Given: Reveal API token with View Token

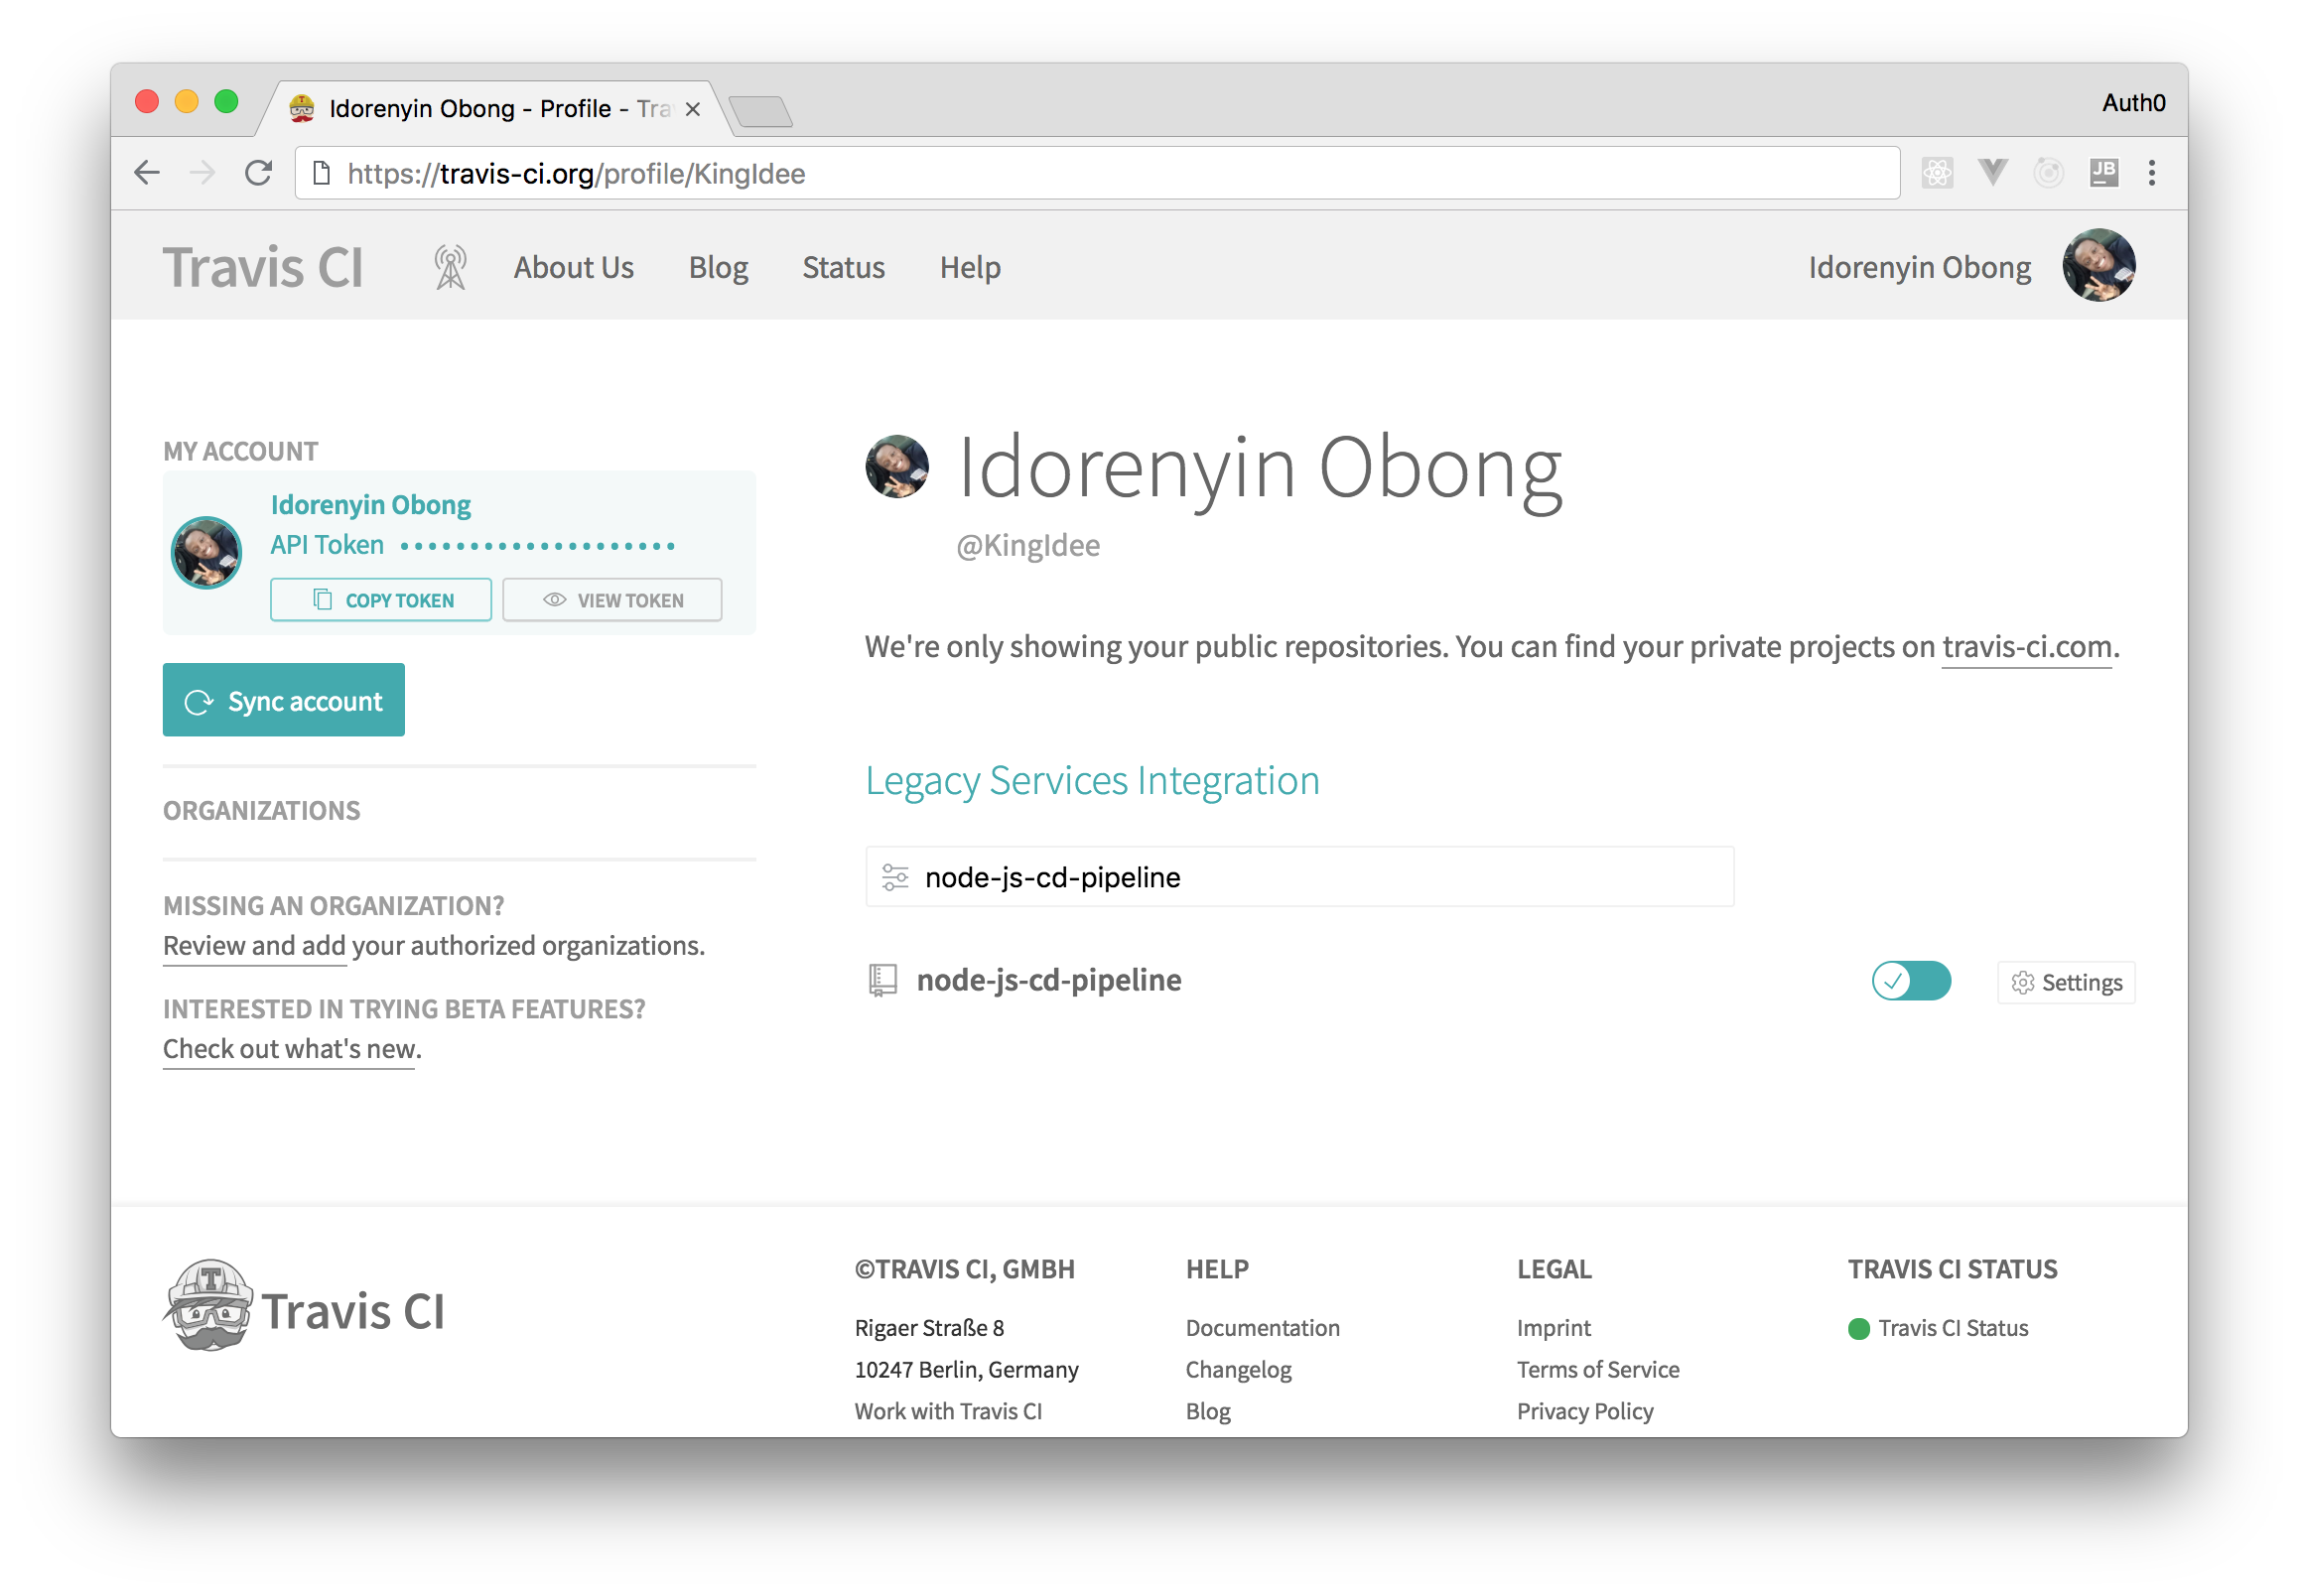Looking at the screenshot, I should point(612,600).
